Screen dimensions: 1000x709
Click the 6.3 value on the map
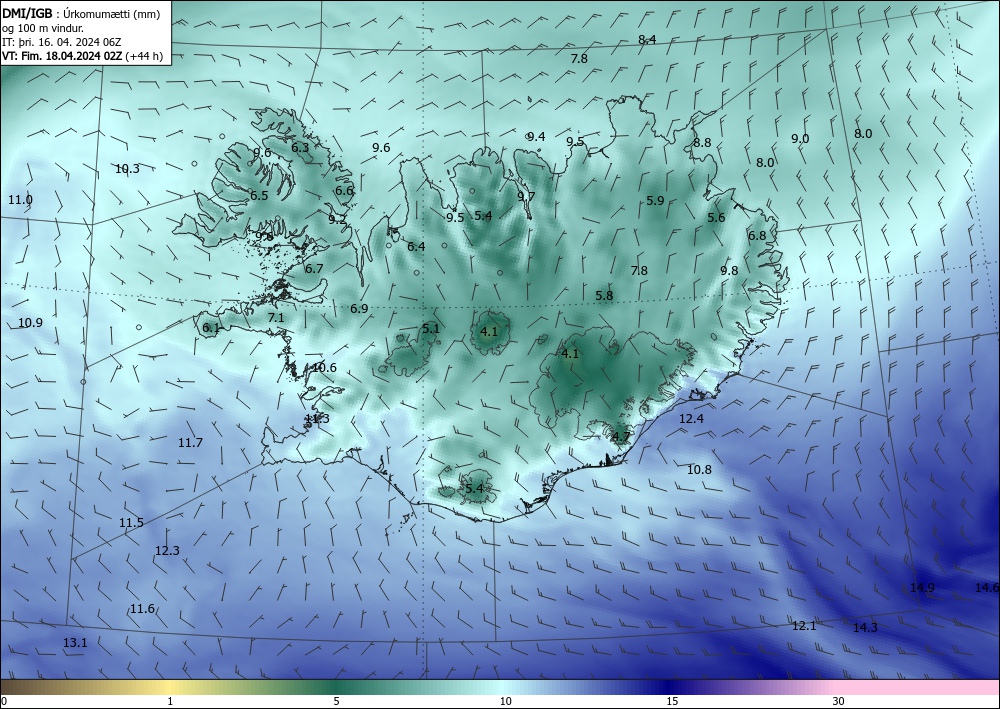click(300, 147)
